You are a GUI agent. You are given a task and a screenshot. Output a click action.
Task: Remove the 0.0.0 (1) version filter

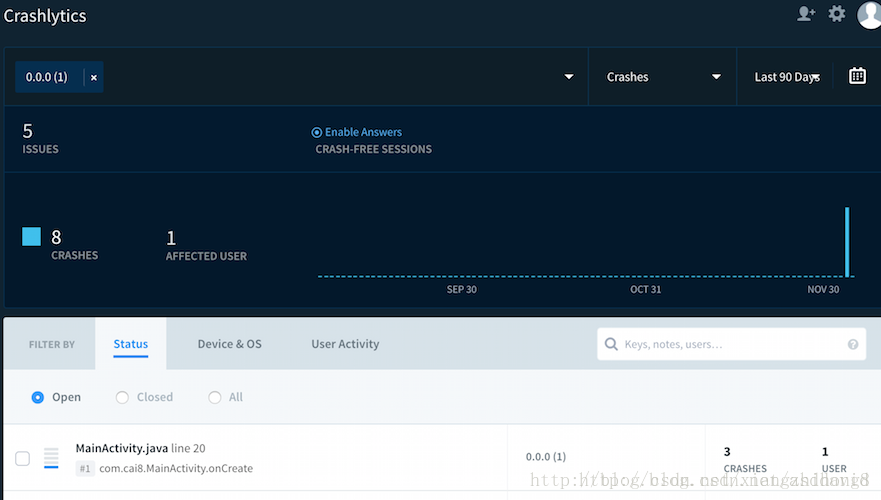click(x=94, y=78)
